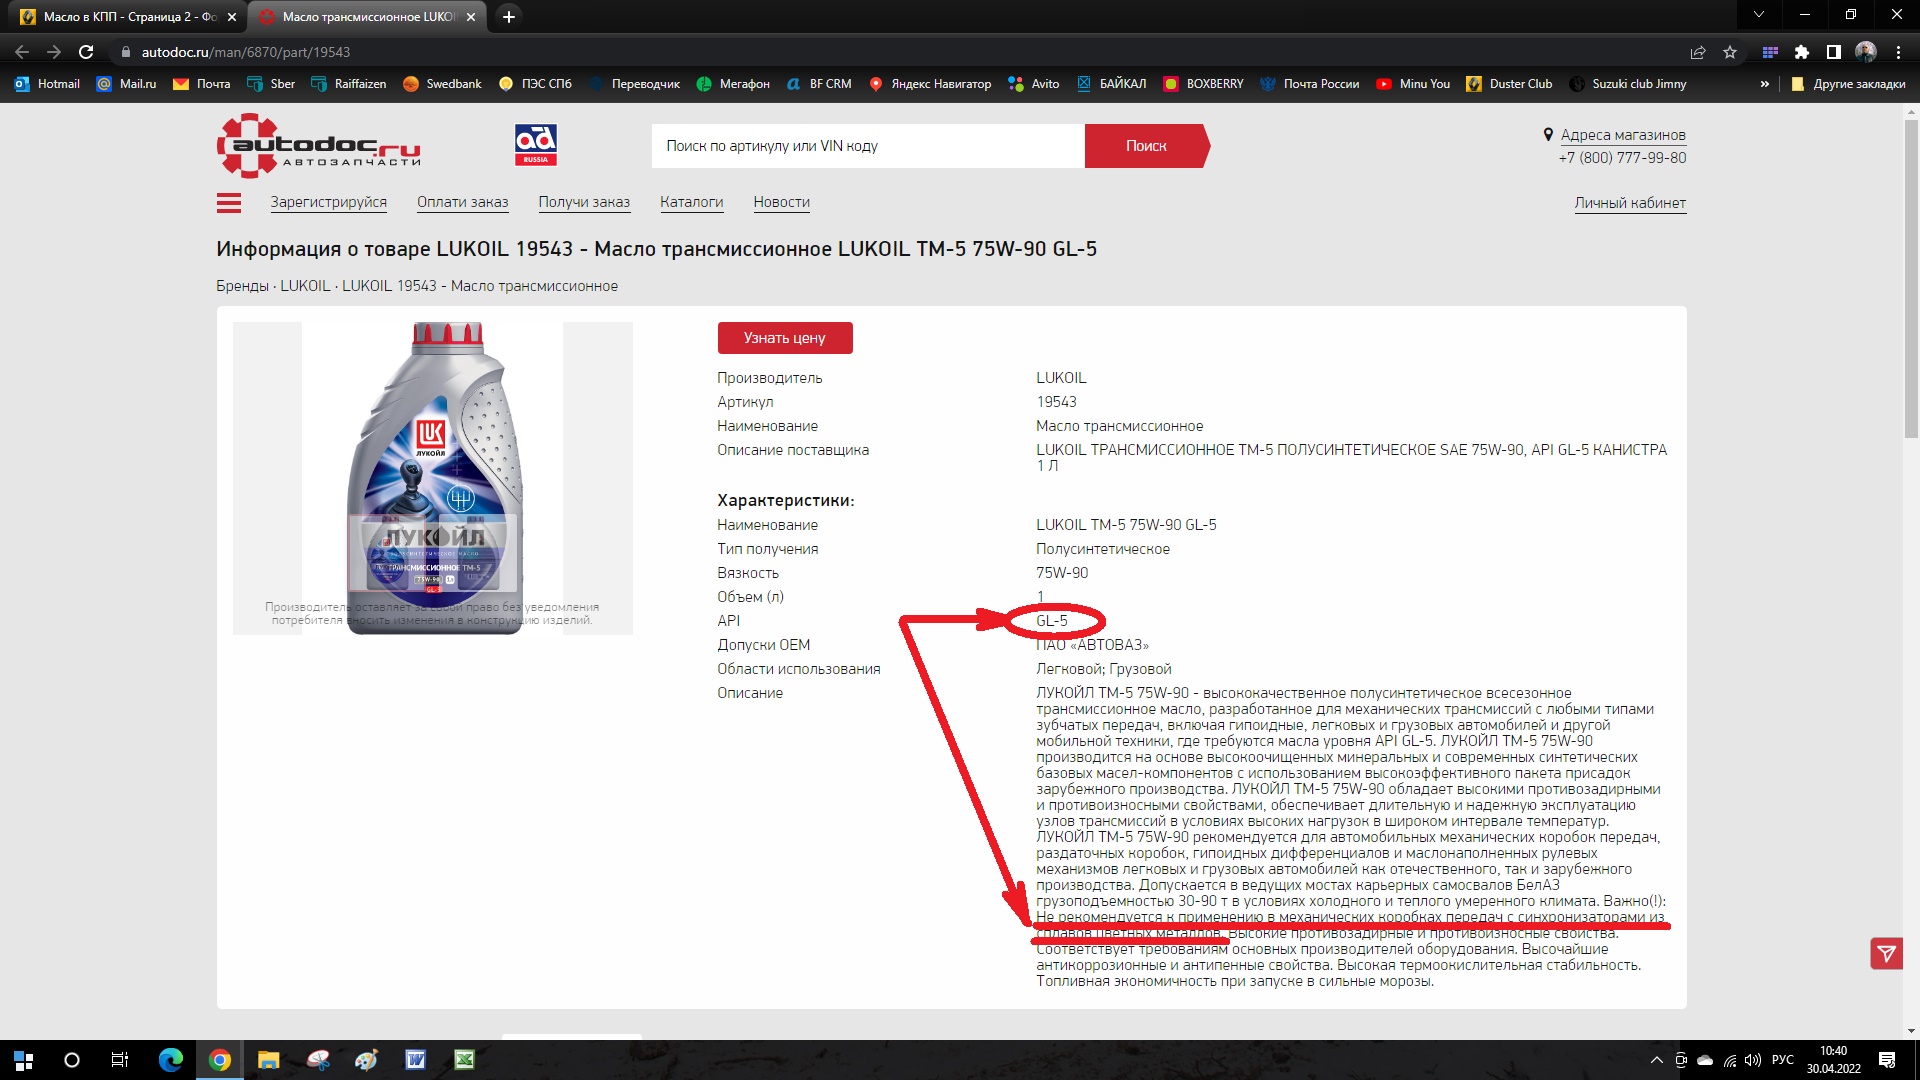Click the 'ПАО «АВТОВАЗ»' OEM value

tap(1092, 645)
